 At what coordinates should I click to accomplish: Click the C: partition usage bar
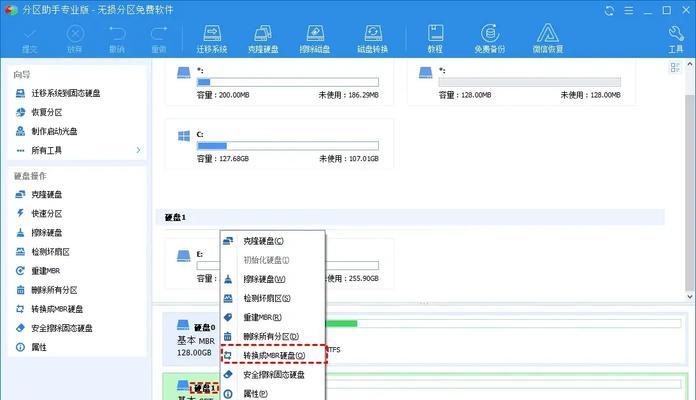click(288, 146)
